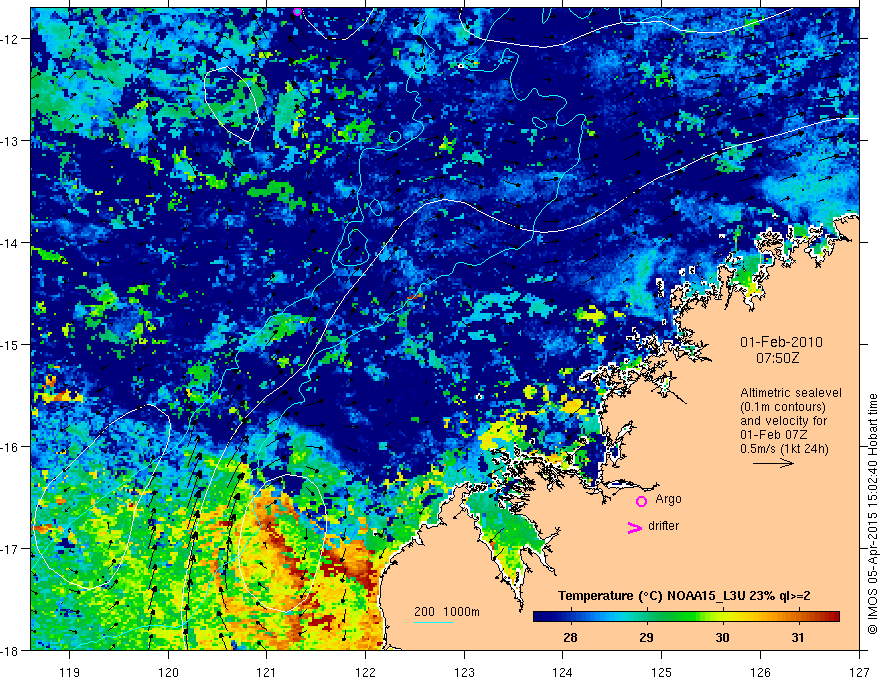Click the longitude axis label 121
Image resolution: width=880 pixels, height=680 pixels.
(x=267, y=672)
